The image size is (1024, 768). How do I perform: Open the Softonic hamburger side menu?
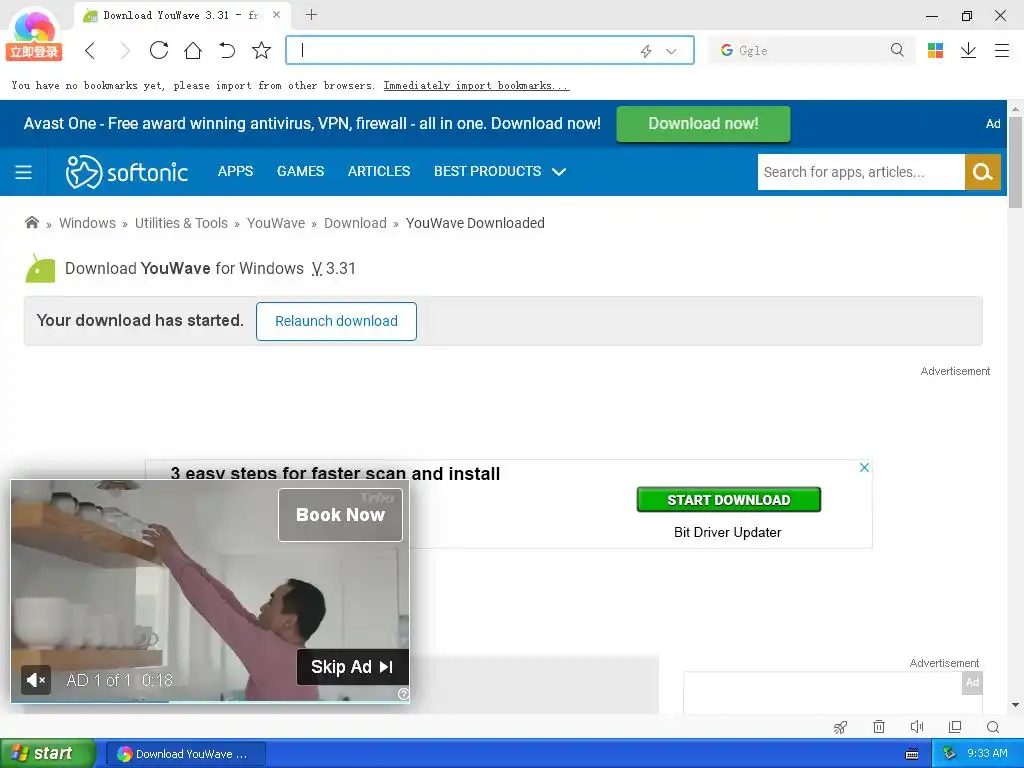pos(24,172)
